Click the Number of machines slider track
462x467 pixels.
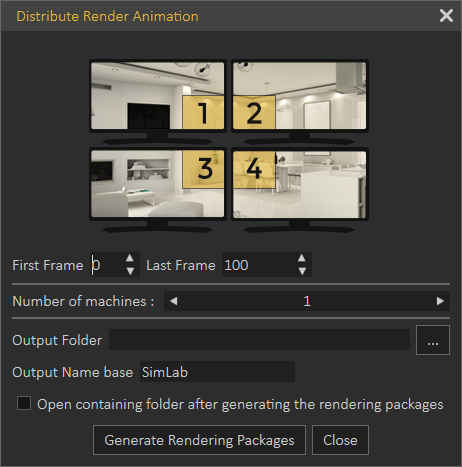[307, 301]
